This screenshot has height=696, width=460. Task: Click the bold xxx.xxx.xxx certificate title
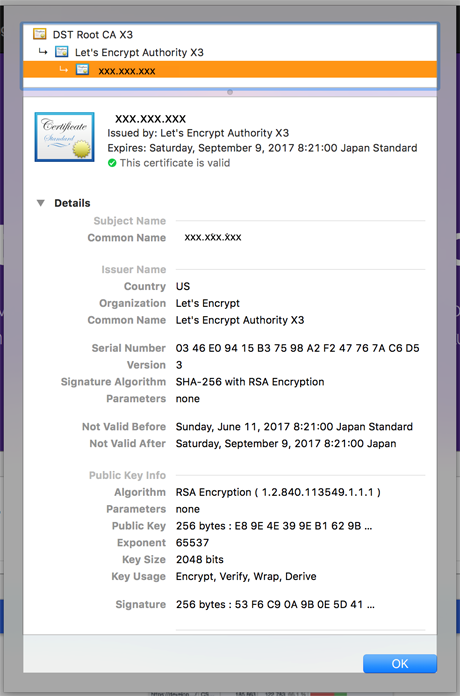[x=151, y=119]
